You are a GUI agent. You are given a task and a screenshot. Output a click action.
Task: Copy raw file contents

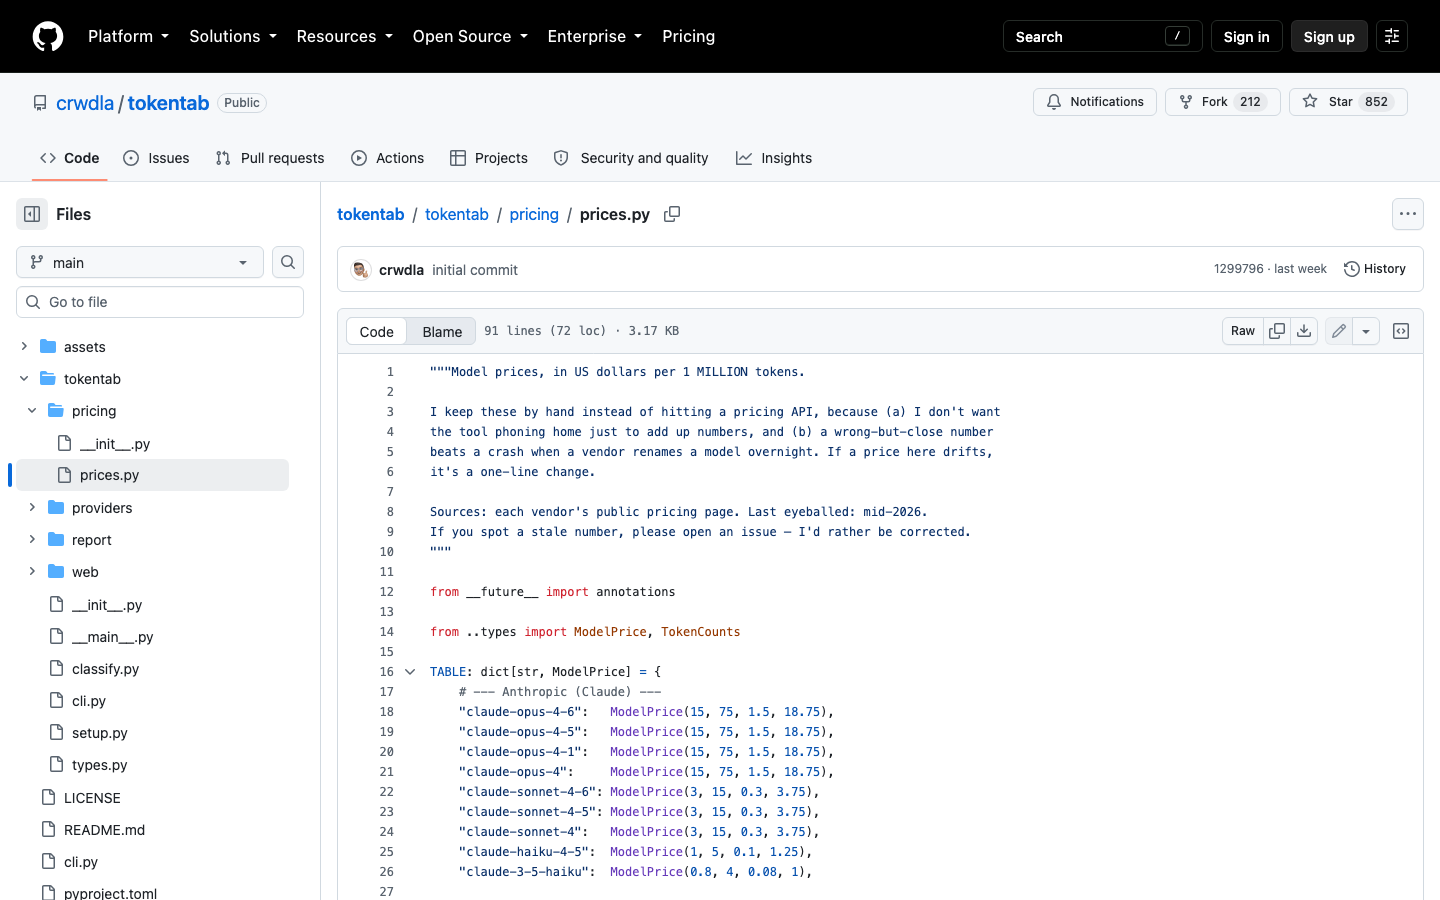point(1277,331)
